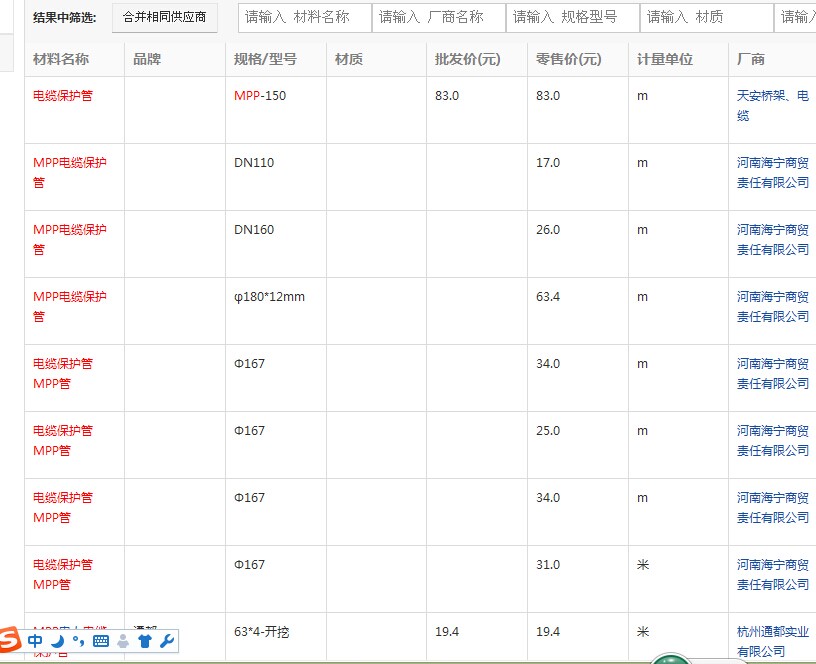Click 品牌 column header
816x664 pixels.
[x=147, y=59]
